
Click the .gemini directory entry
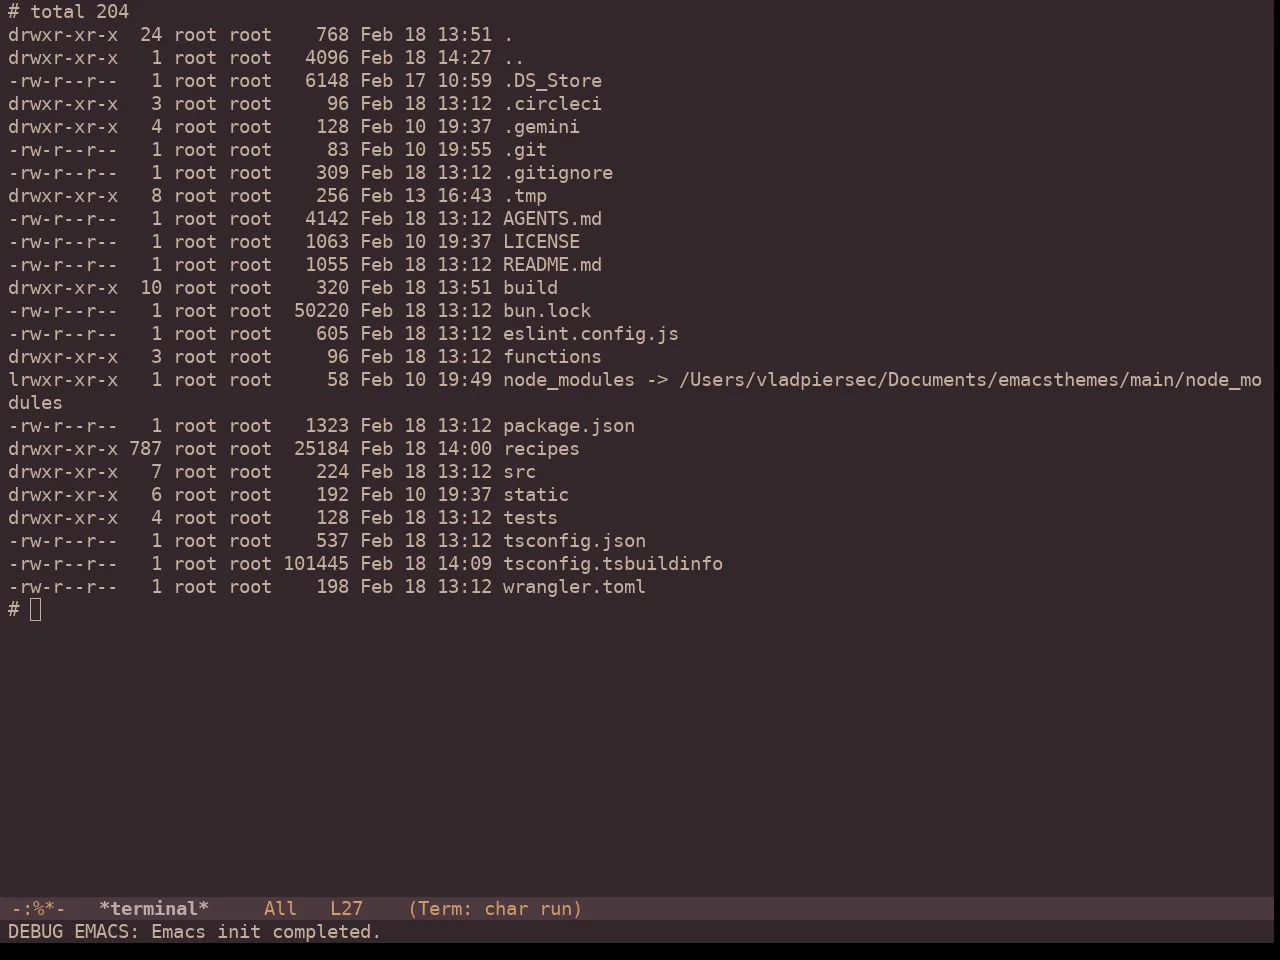coord(541,127)
